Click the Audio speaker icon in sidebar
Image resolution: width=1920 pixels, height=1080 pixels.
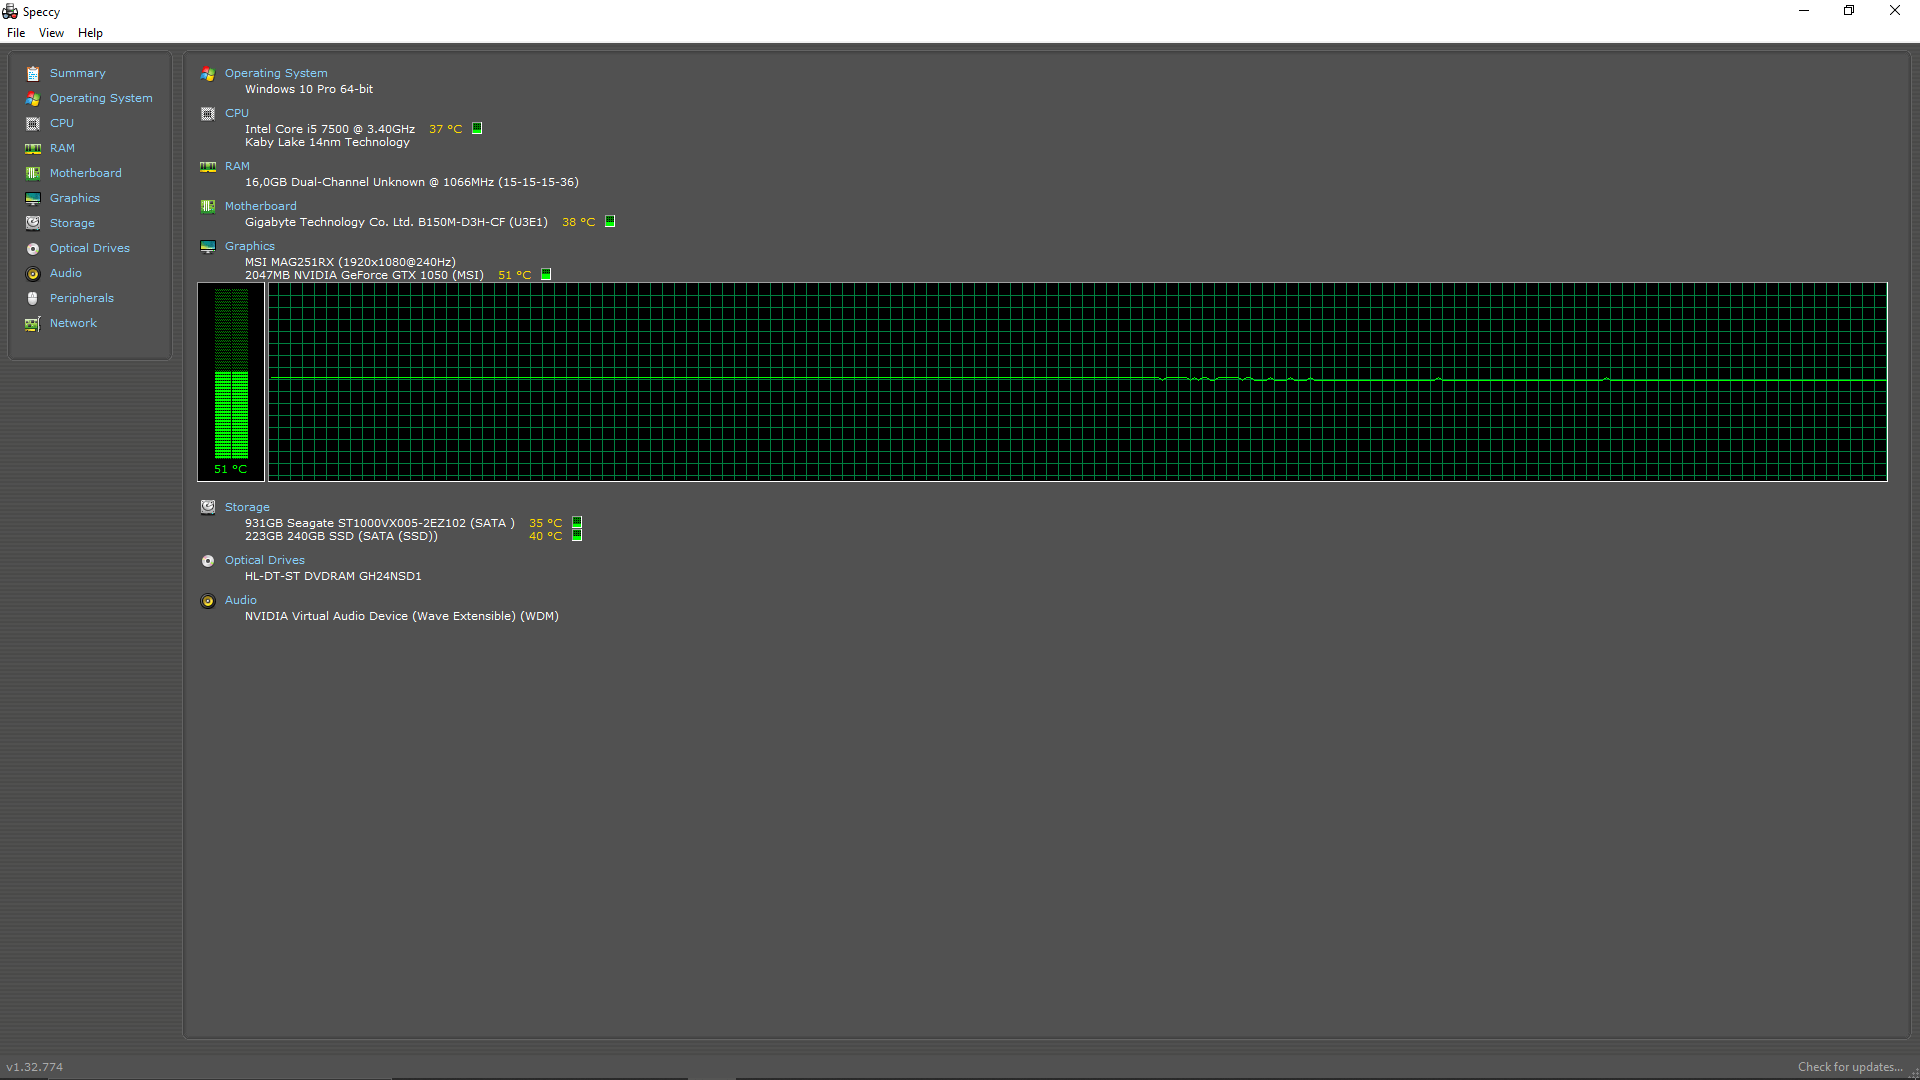pos(33,274)
